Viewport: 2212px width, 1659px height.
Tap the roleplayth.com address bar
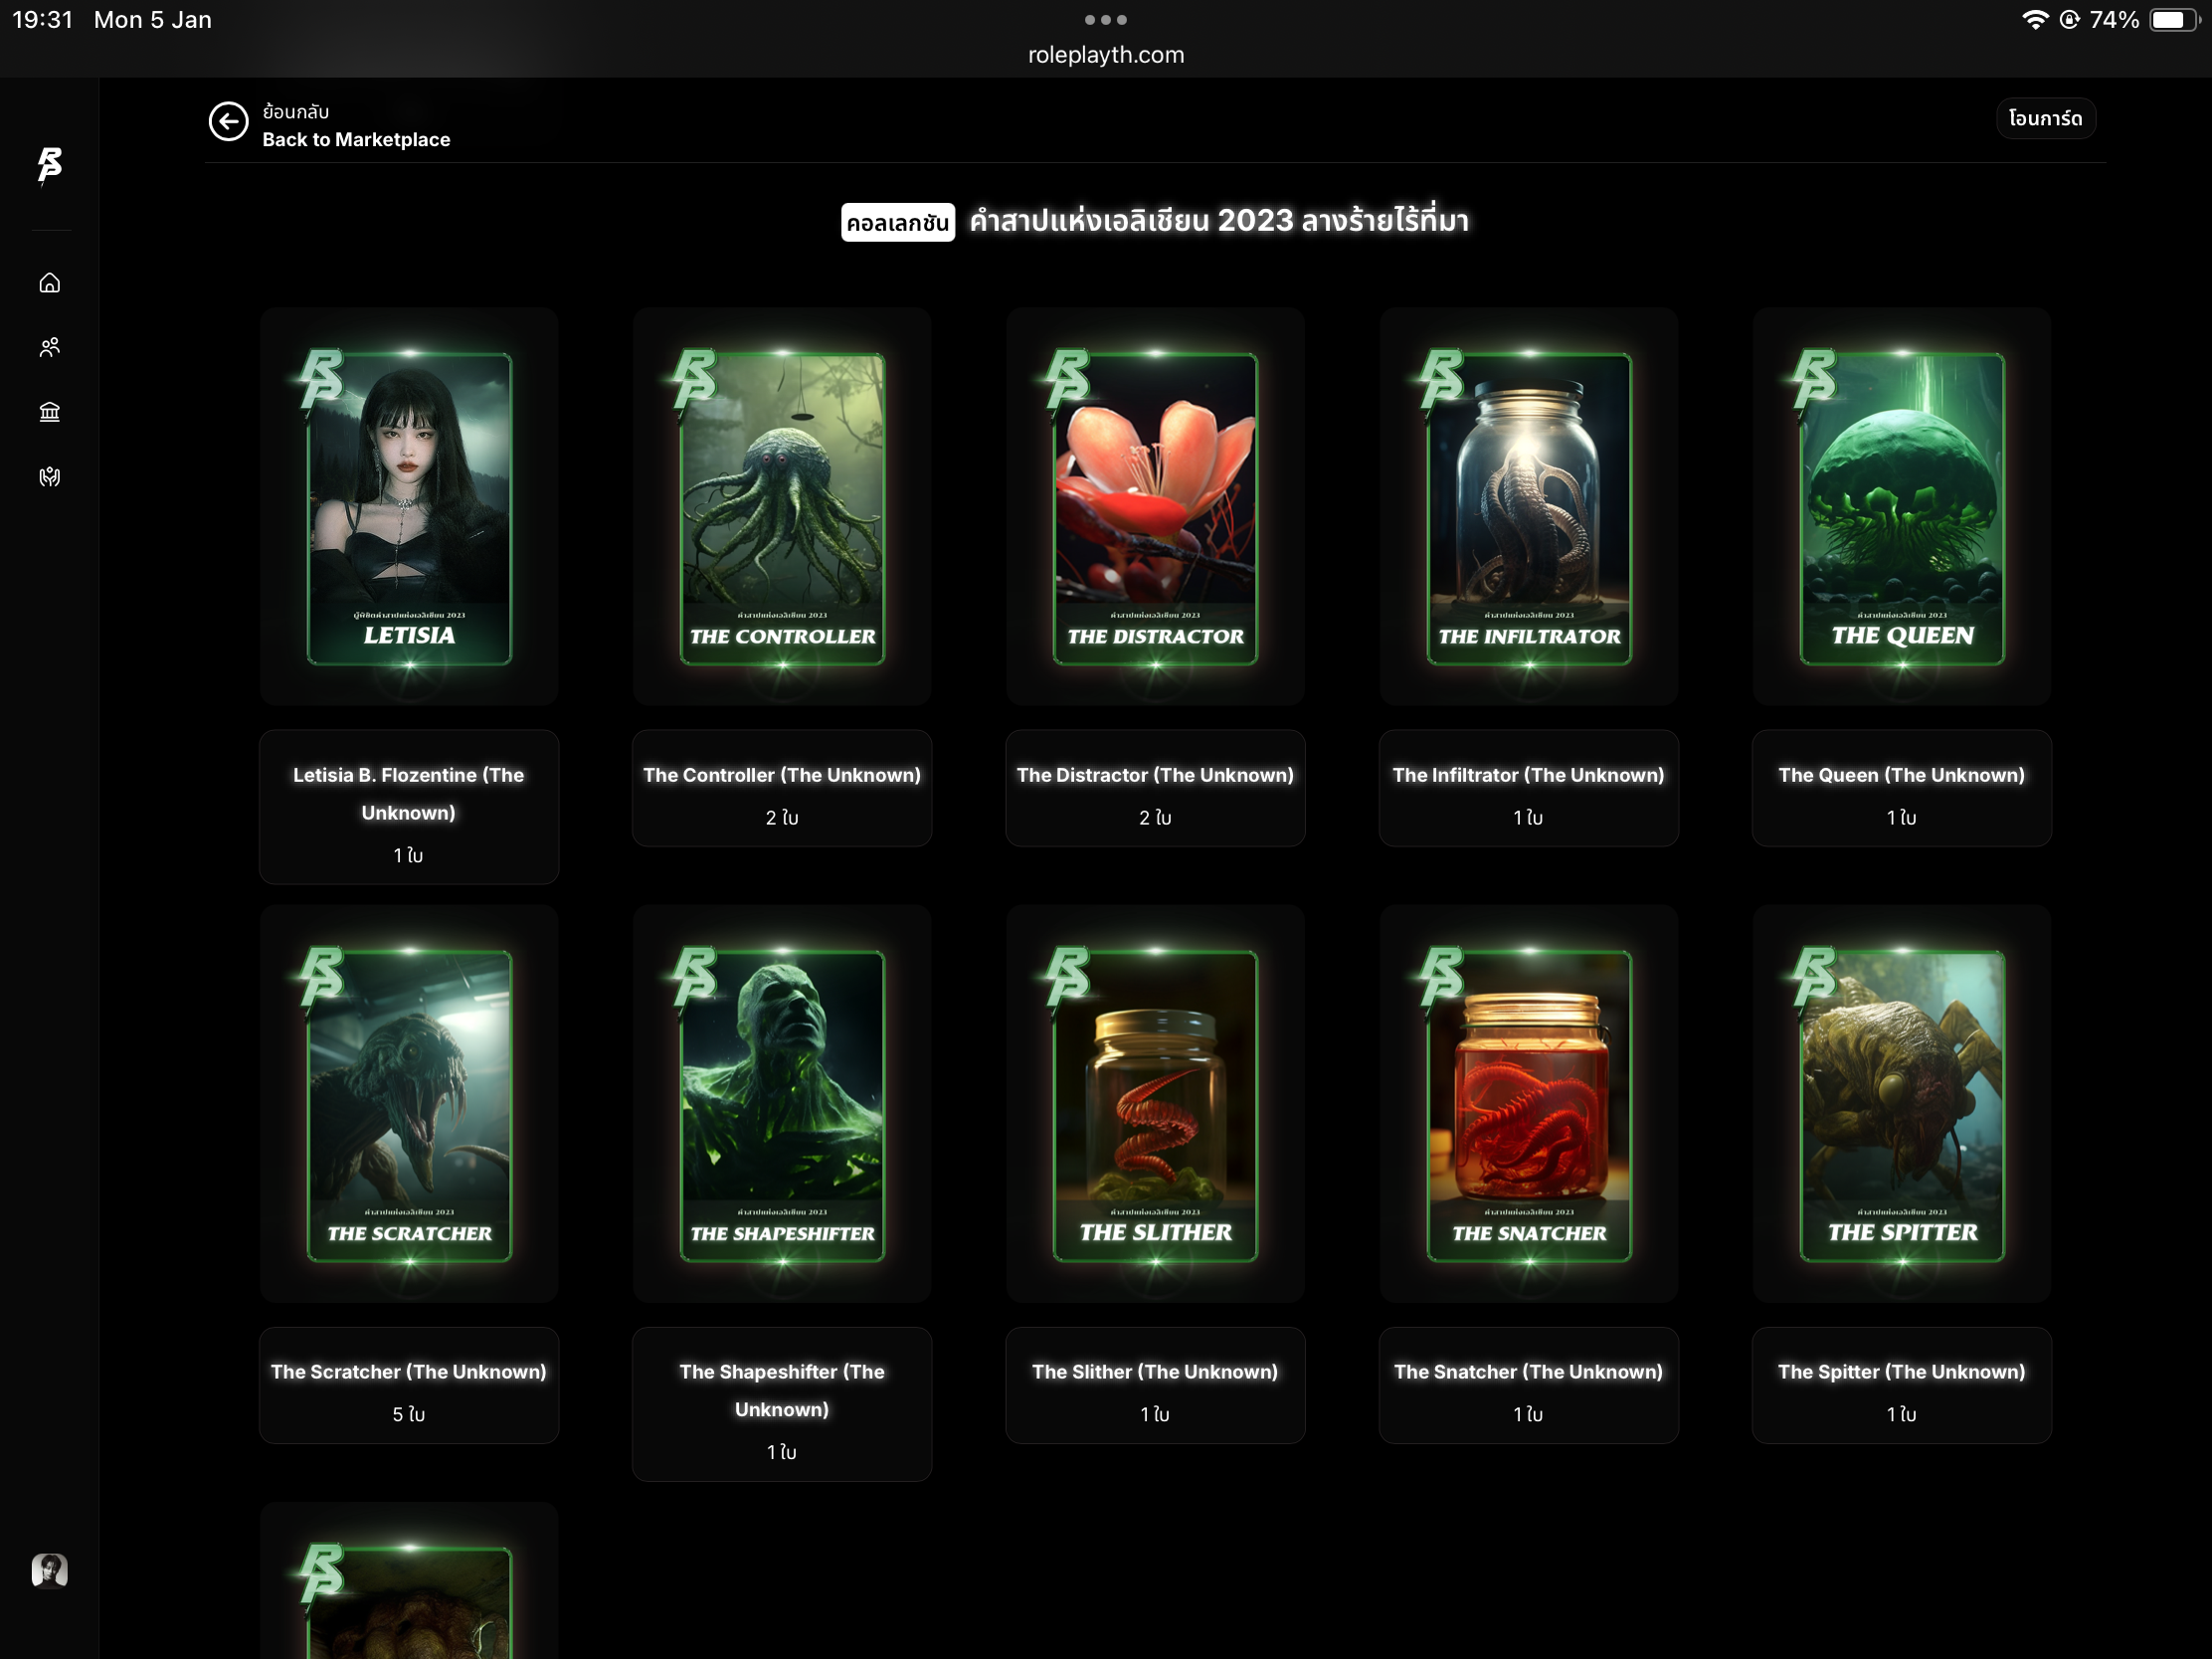(x=1105, y=55)
